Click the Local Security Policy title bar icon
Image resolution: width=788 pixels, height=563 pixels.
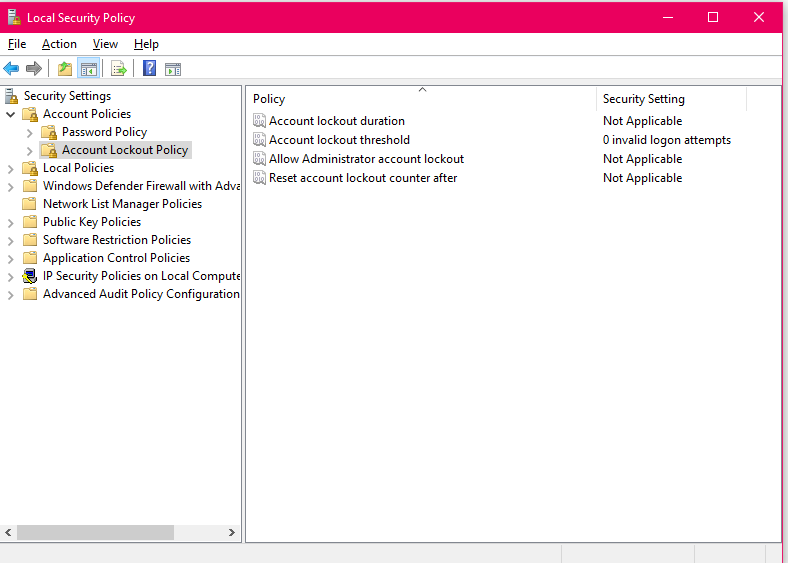[14, 18]
